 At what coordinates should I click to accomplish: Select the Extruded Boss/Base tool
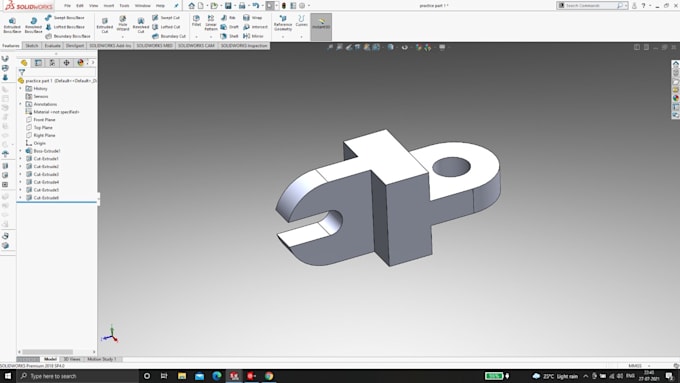(x=12, y=26)
